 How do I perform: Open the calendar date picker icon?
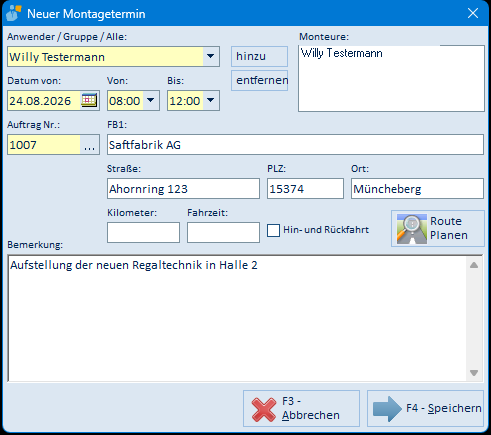click(89, 100)
